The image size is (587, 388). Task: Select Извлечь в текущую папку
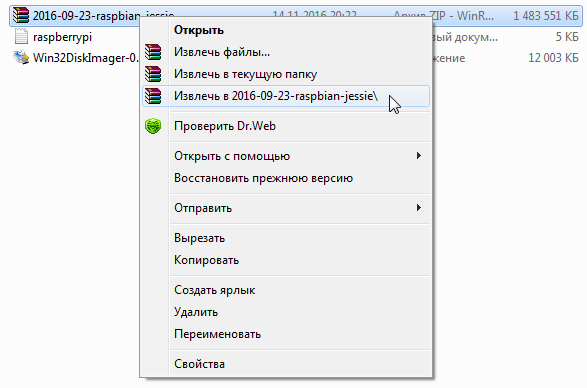pos(286,74)
